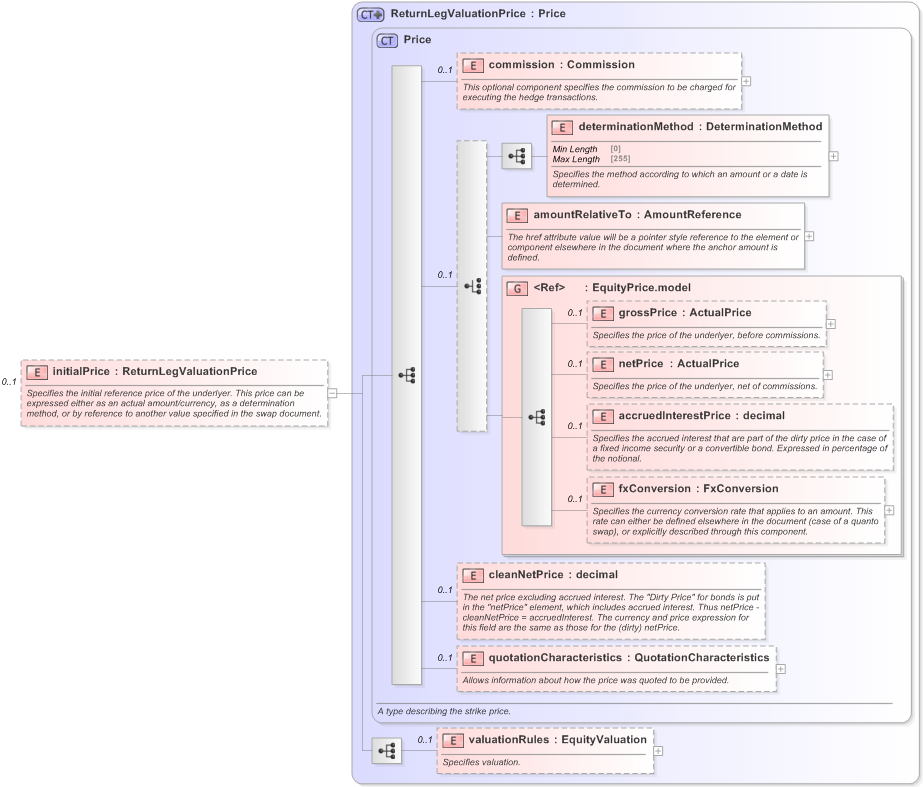Screen dimensions: 923x787
Task: Click the amountRelativeTo description text
Action: pos(653,247)
